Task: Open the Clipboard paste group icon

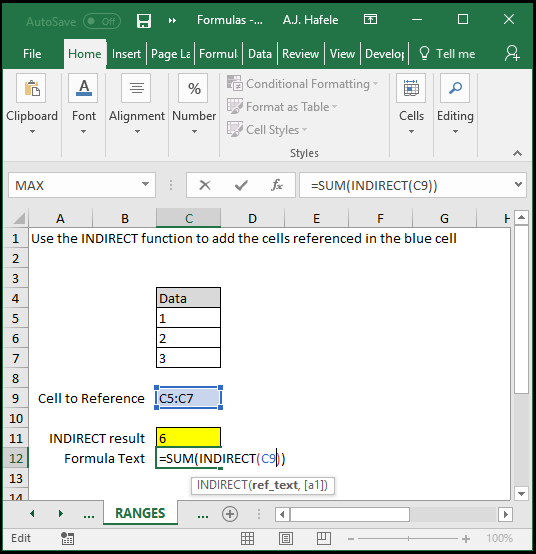Action: tap(31, 88)
